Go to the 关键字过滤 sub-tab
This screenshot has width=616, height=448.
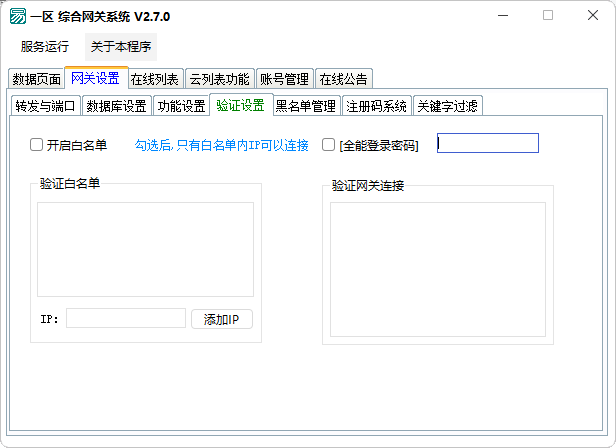click(x=447, y=106)
